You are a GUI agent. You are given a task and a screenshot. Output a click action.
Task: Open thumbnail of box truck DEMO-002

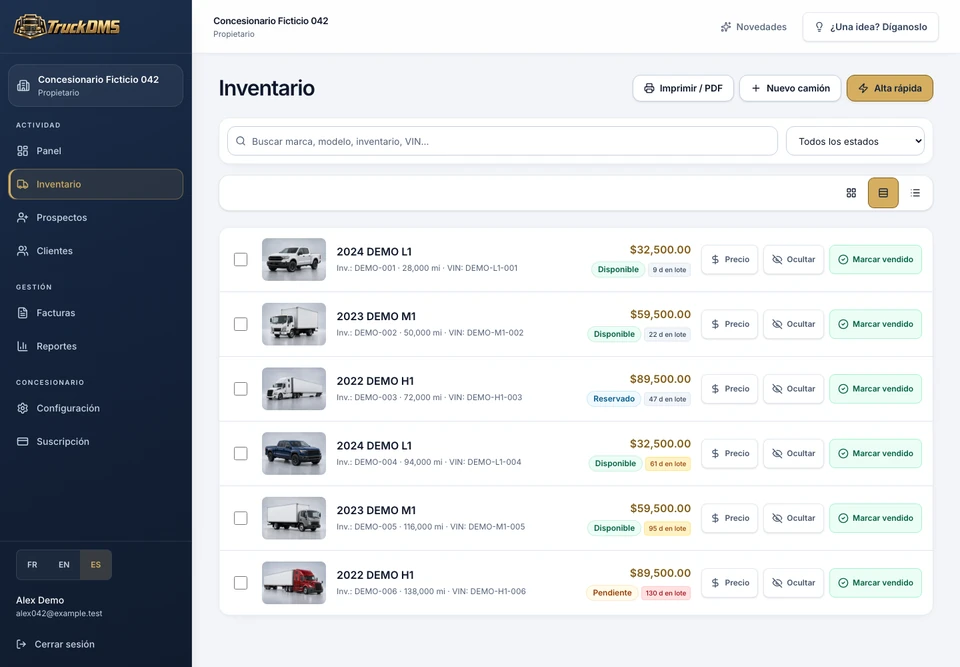pos(294,324)
